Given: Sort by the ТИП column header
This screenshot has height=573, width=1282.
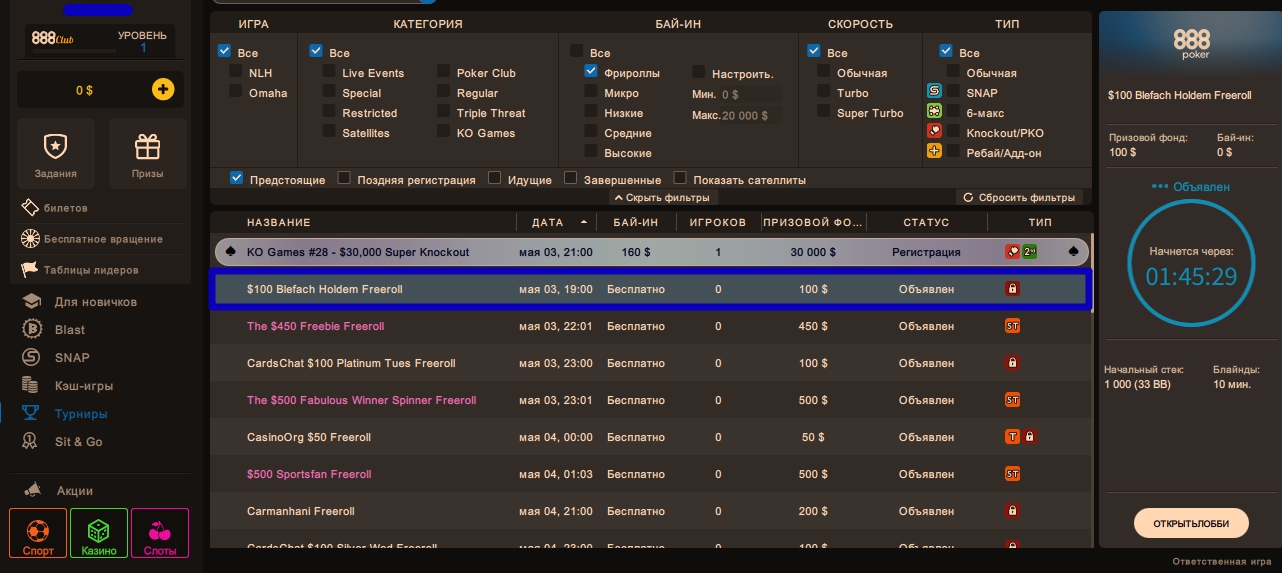Looking at the screenshot, I should click(x=1040, y=222).
